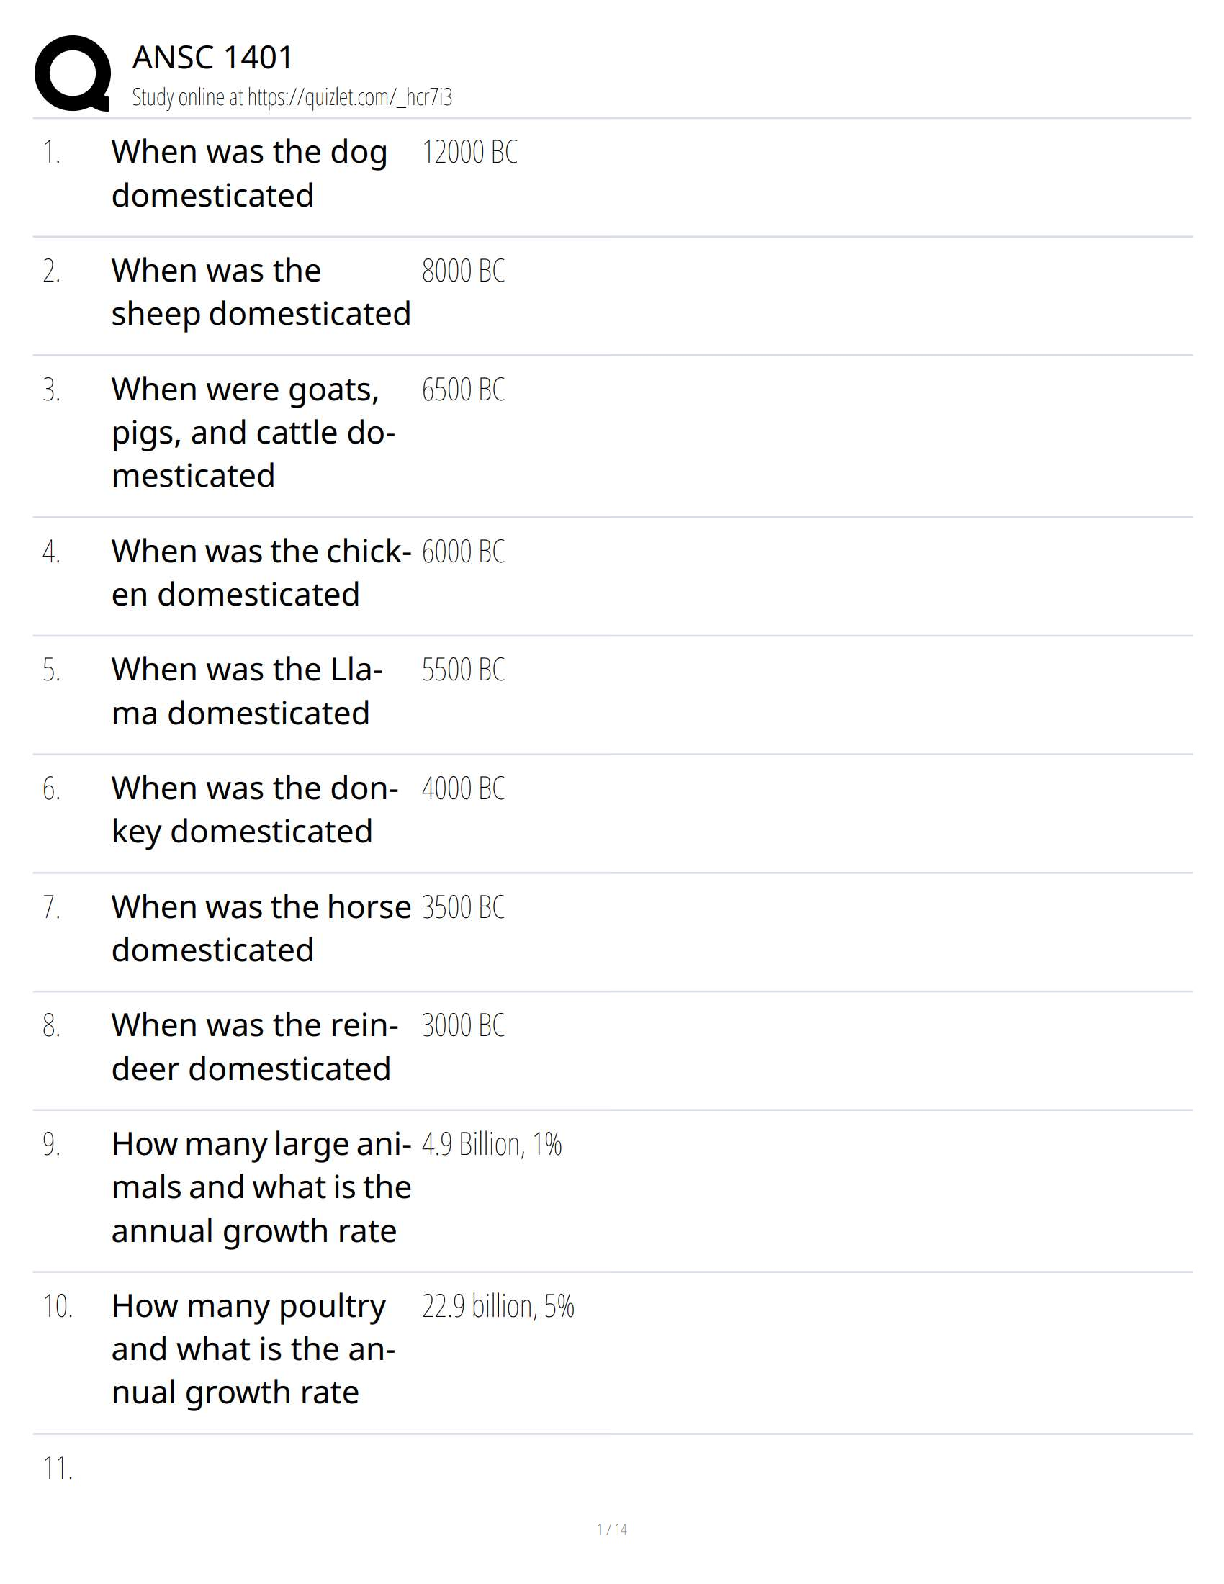Image resolution: width=1224 pixels, height=1584 pixels.
Task: Select the sheep domesticated question
Action: [260, 292]
